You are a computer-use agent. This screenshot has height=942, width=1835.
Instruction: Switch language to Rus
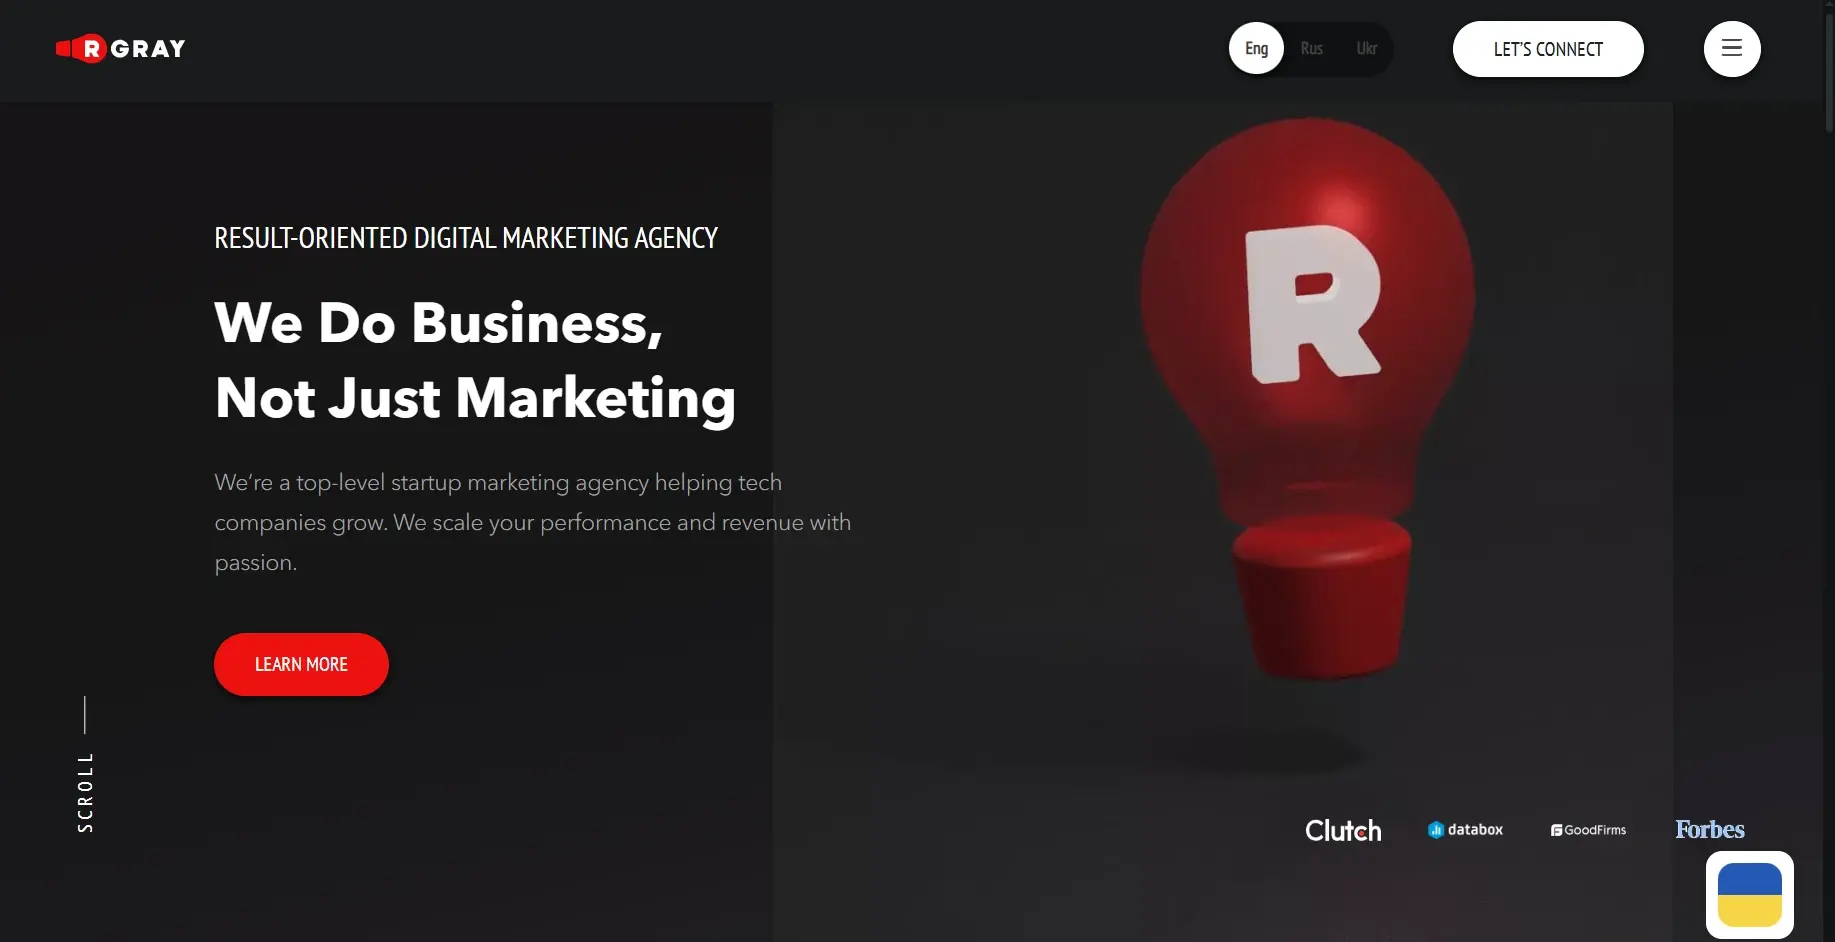tap(1312, 48)
